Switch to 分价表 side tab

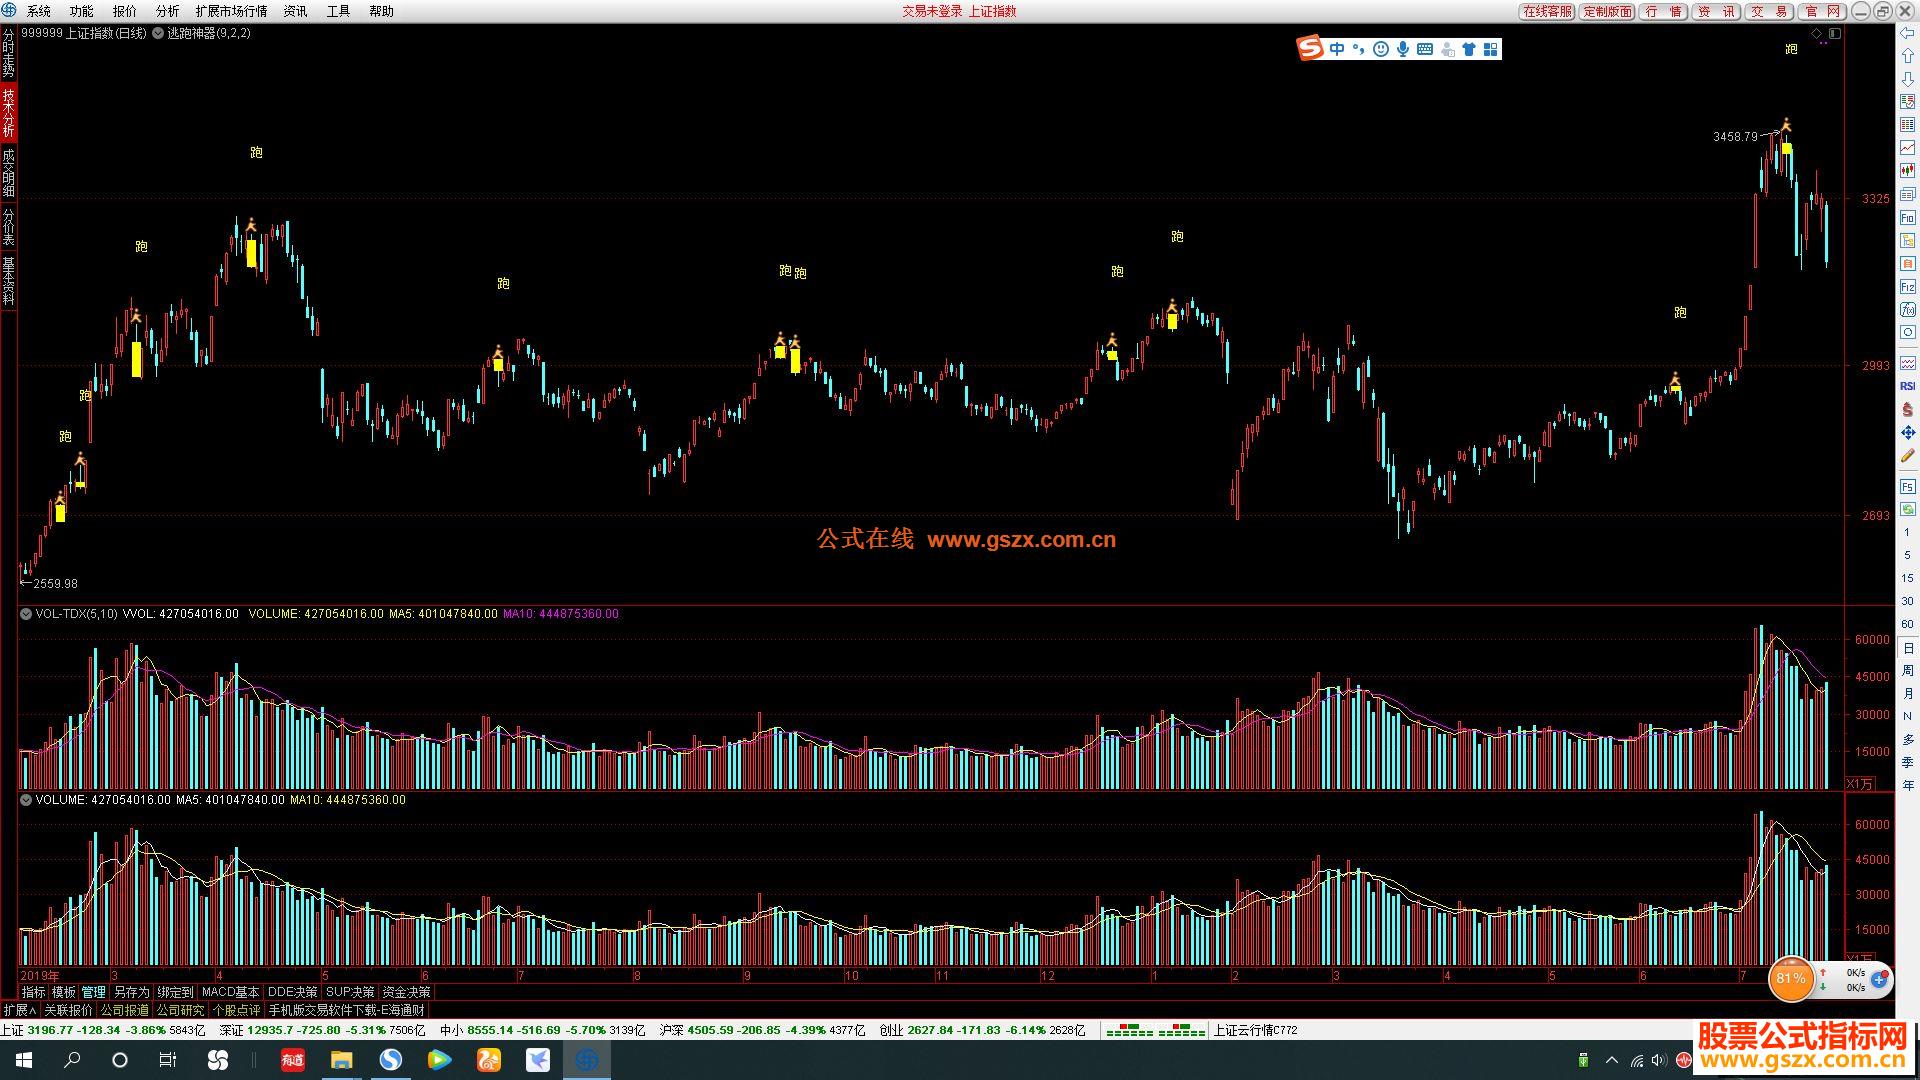click(8, 227)
